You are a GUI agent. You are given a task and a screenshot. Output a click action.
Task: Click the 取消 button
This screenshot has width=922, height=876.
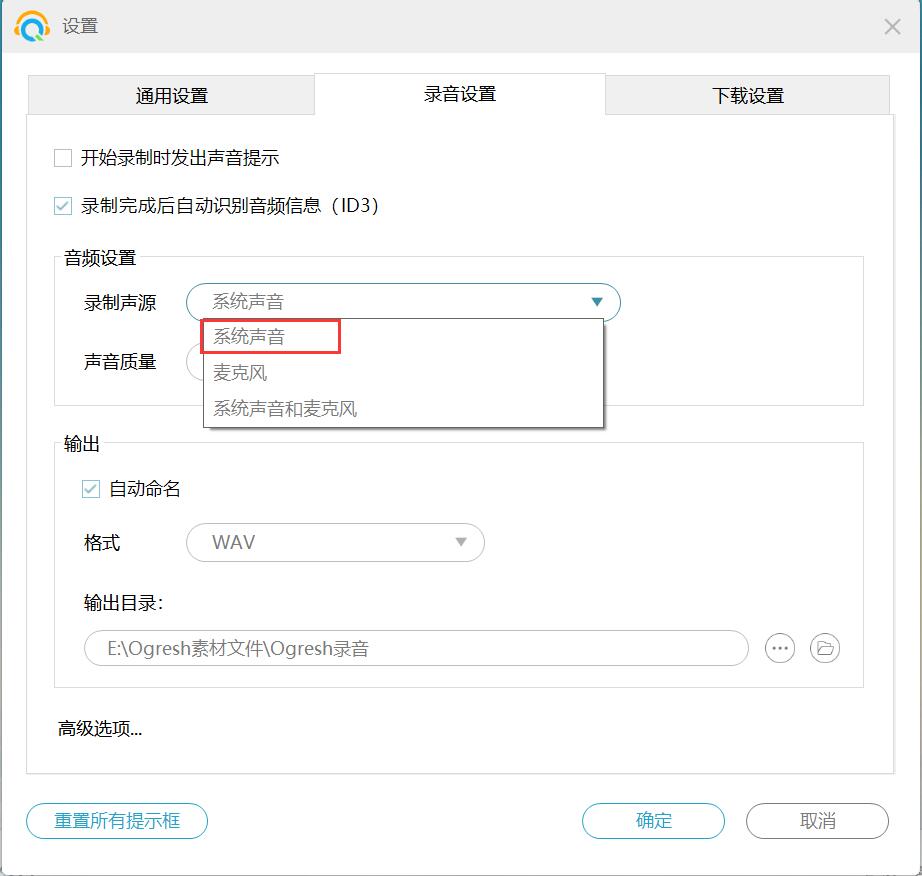click(x=816, y=821)
